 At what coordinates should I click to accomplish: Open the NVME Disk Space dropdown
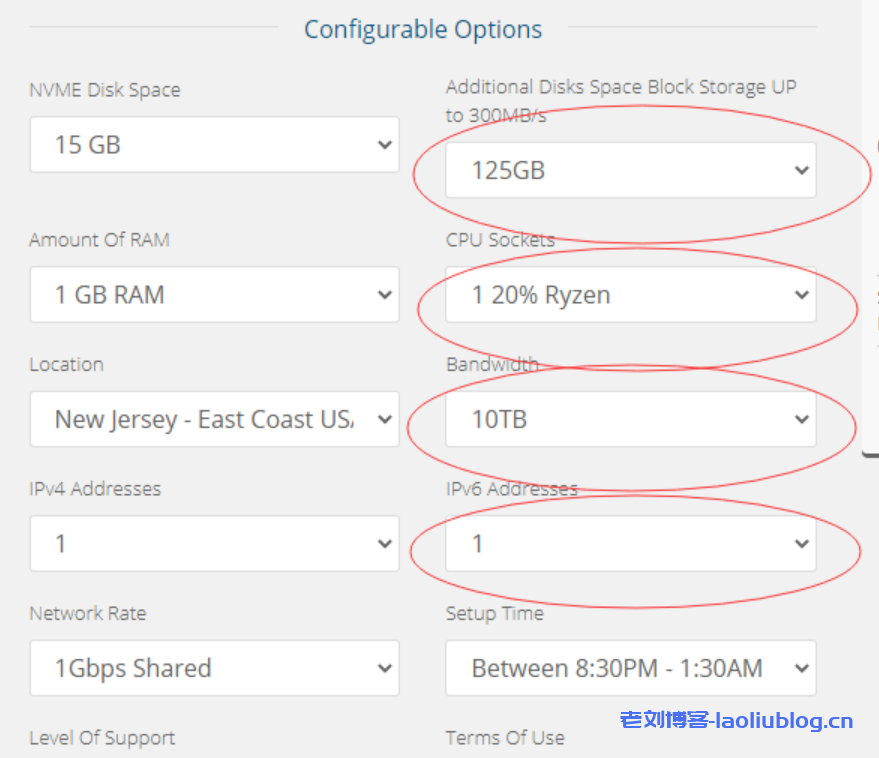(214, 145)
